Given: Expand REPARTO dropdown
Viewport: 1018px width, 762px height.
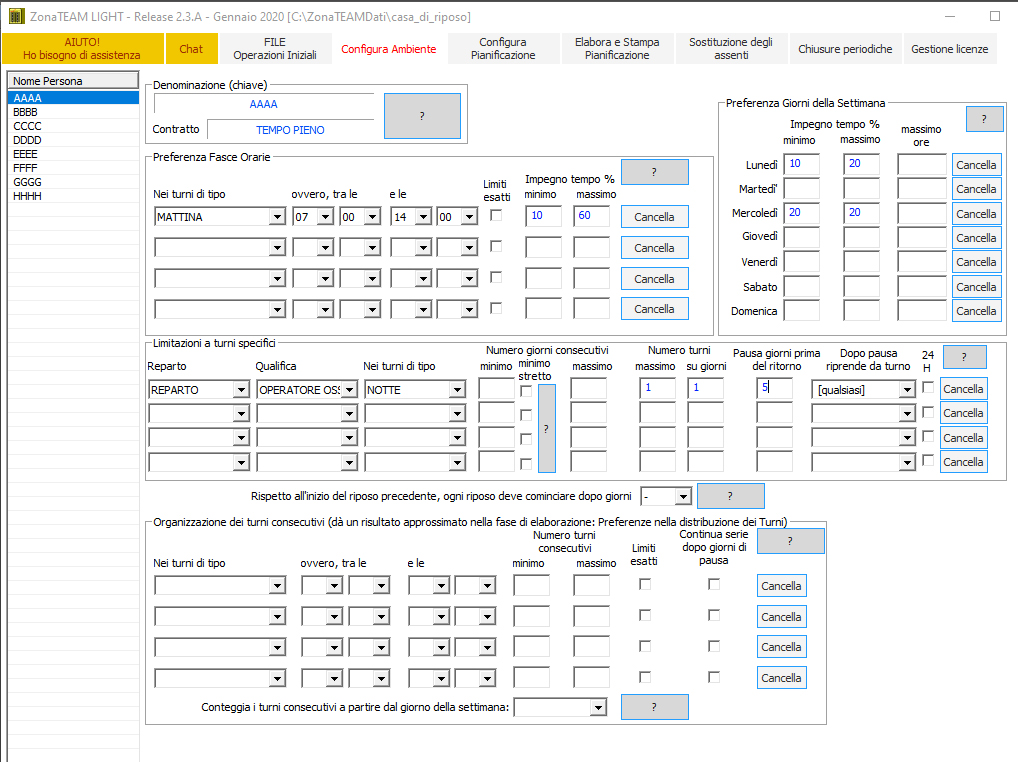Looking at the screenshot, I should tap(242, 389).
